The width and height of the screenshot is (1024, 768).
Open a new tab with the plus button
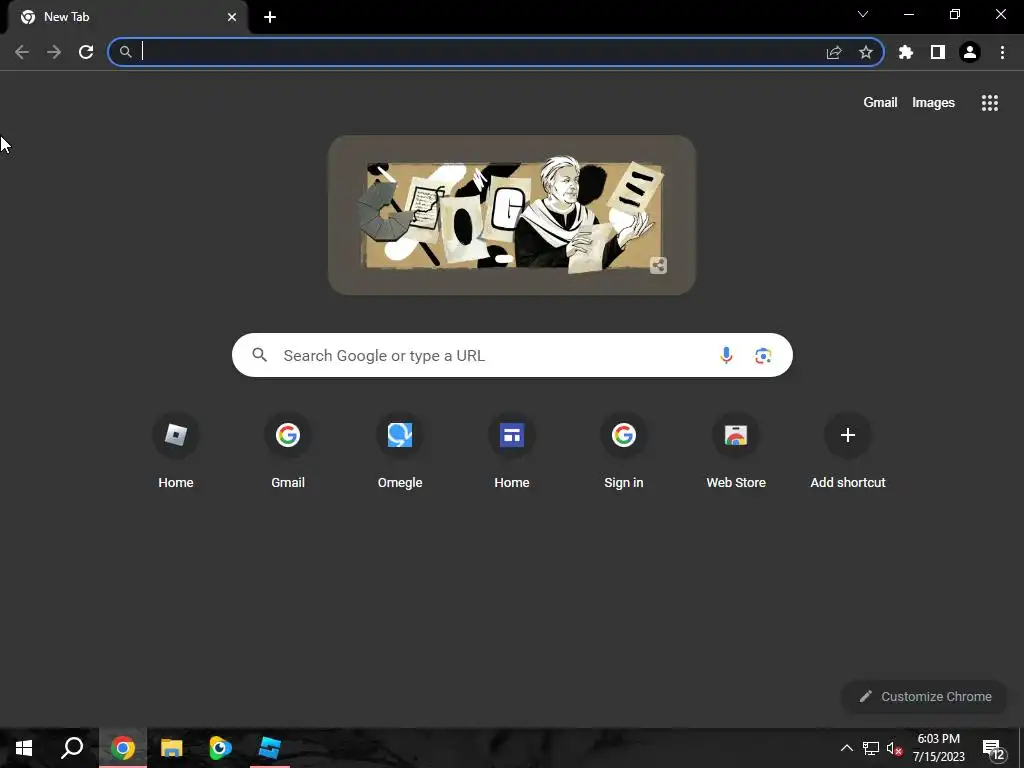pos(270,17)
